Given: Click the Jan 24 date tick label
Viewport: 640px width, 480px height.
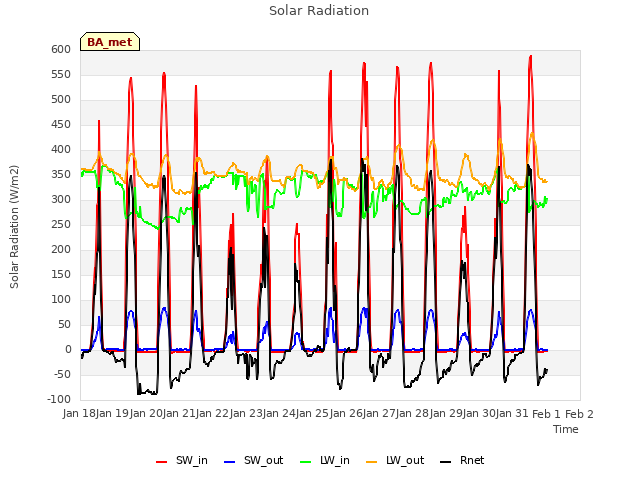Looking at the screenshot, I should point(279,414).
